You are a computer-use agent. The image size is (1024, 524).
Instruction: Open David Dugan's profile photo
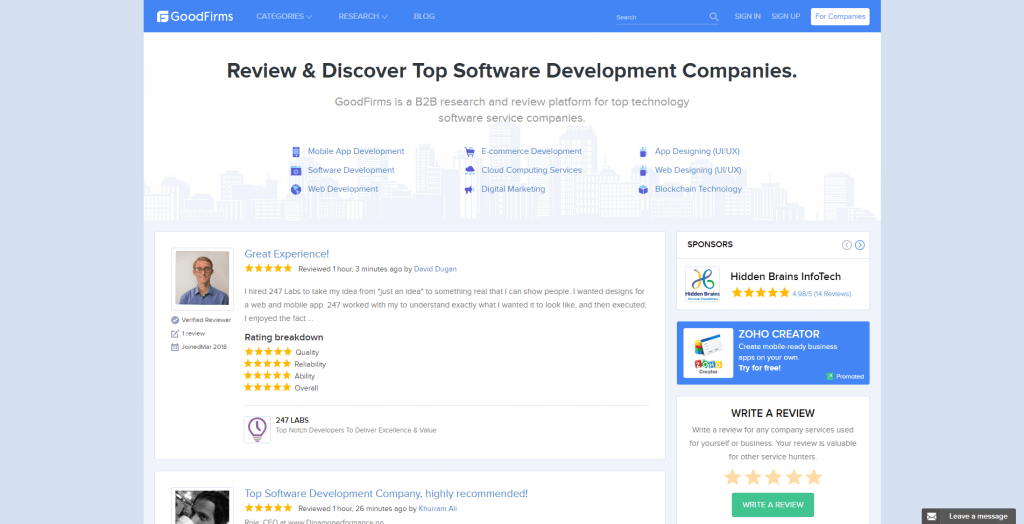202,278
